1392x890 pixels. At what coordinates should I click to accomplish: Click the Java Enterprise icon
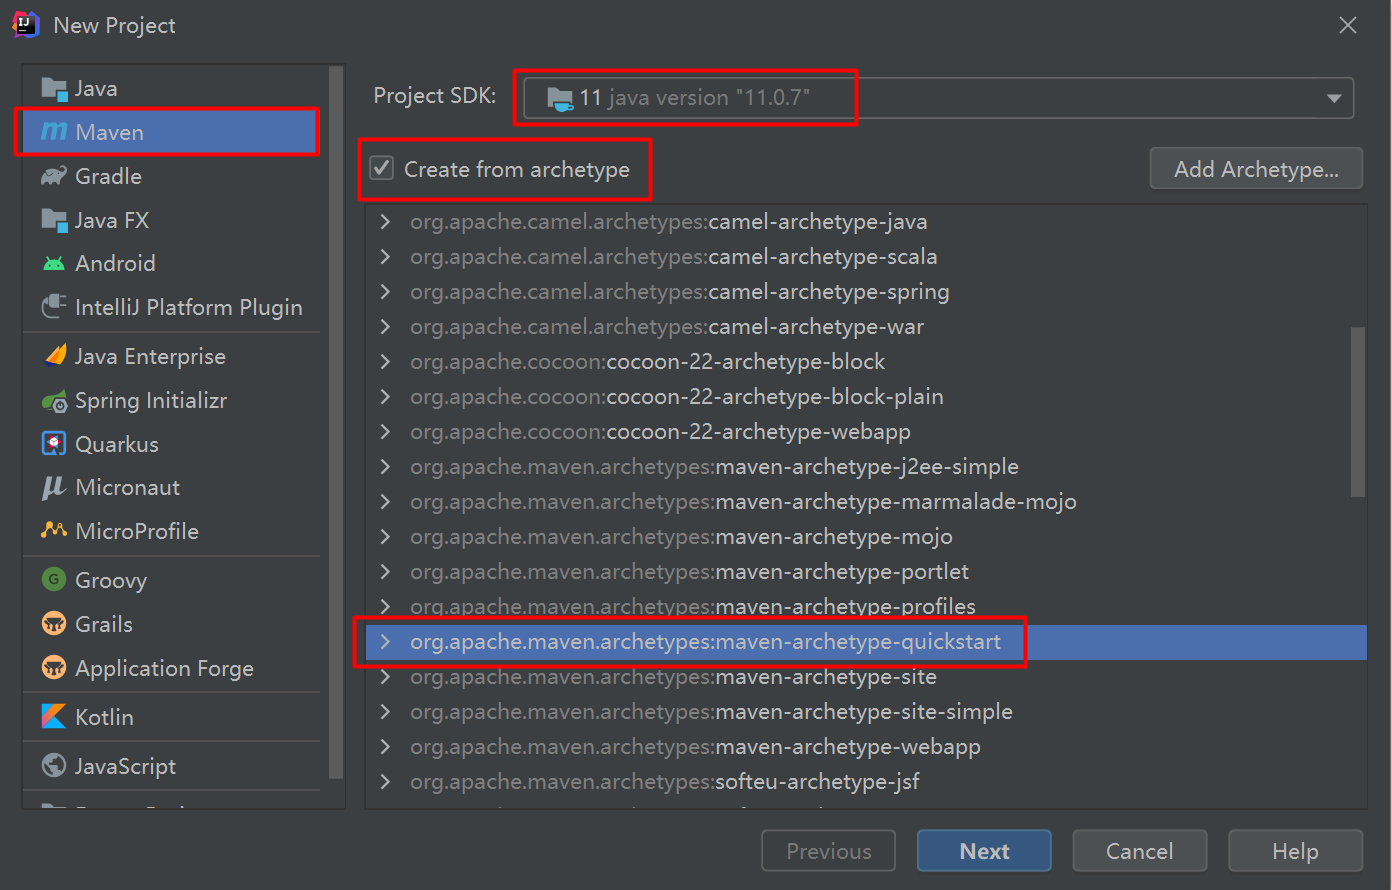pos(54,356)
